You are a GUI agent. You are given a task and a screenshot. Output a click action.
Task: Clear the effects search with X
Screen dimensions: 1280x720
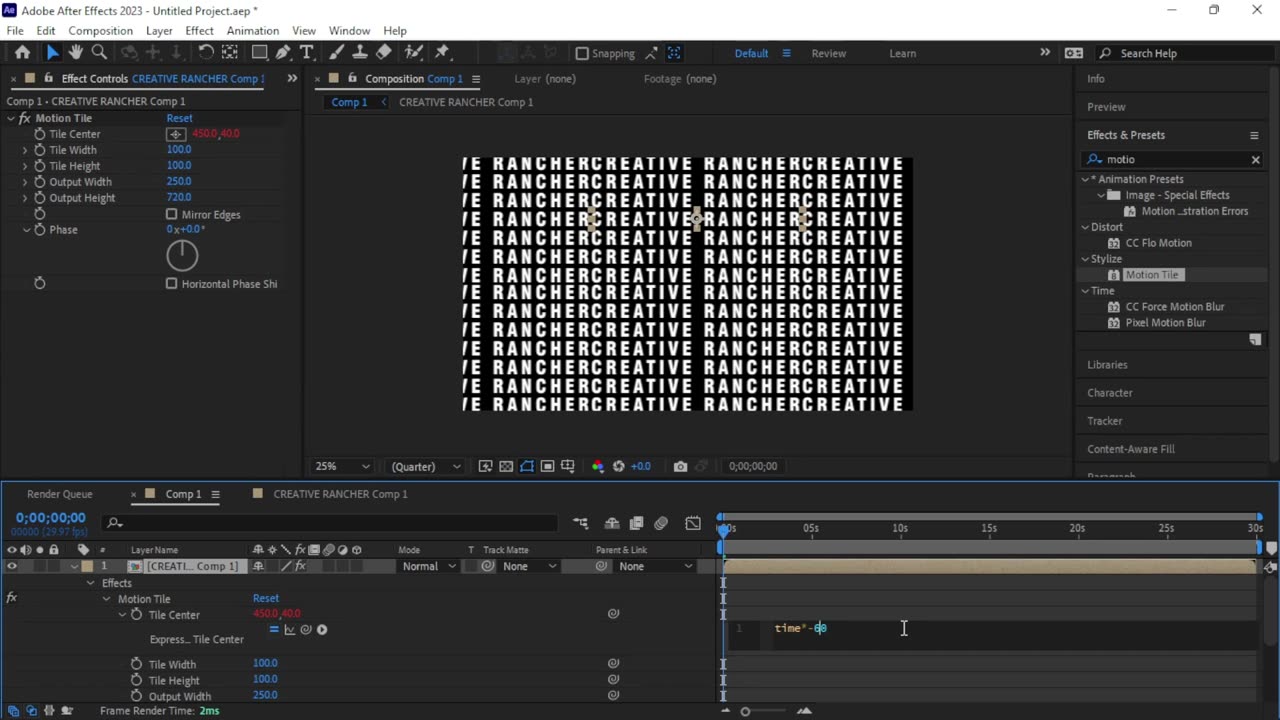pyautogui.click(x=1255, y=160)
